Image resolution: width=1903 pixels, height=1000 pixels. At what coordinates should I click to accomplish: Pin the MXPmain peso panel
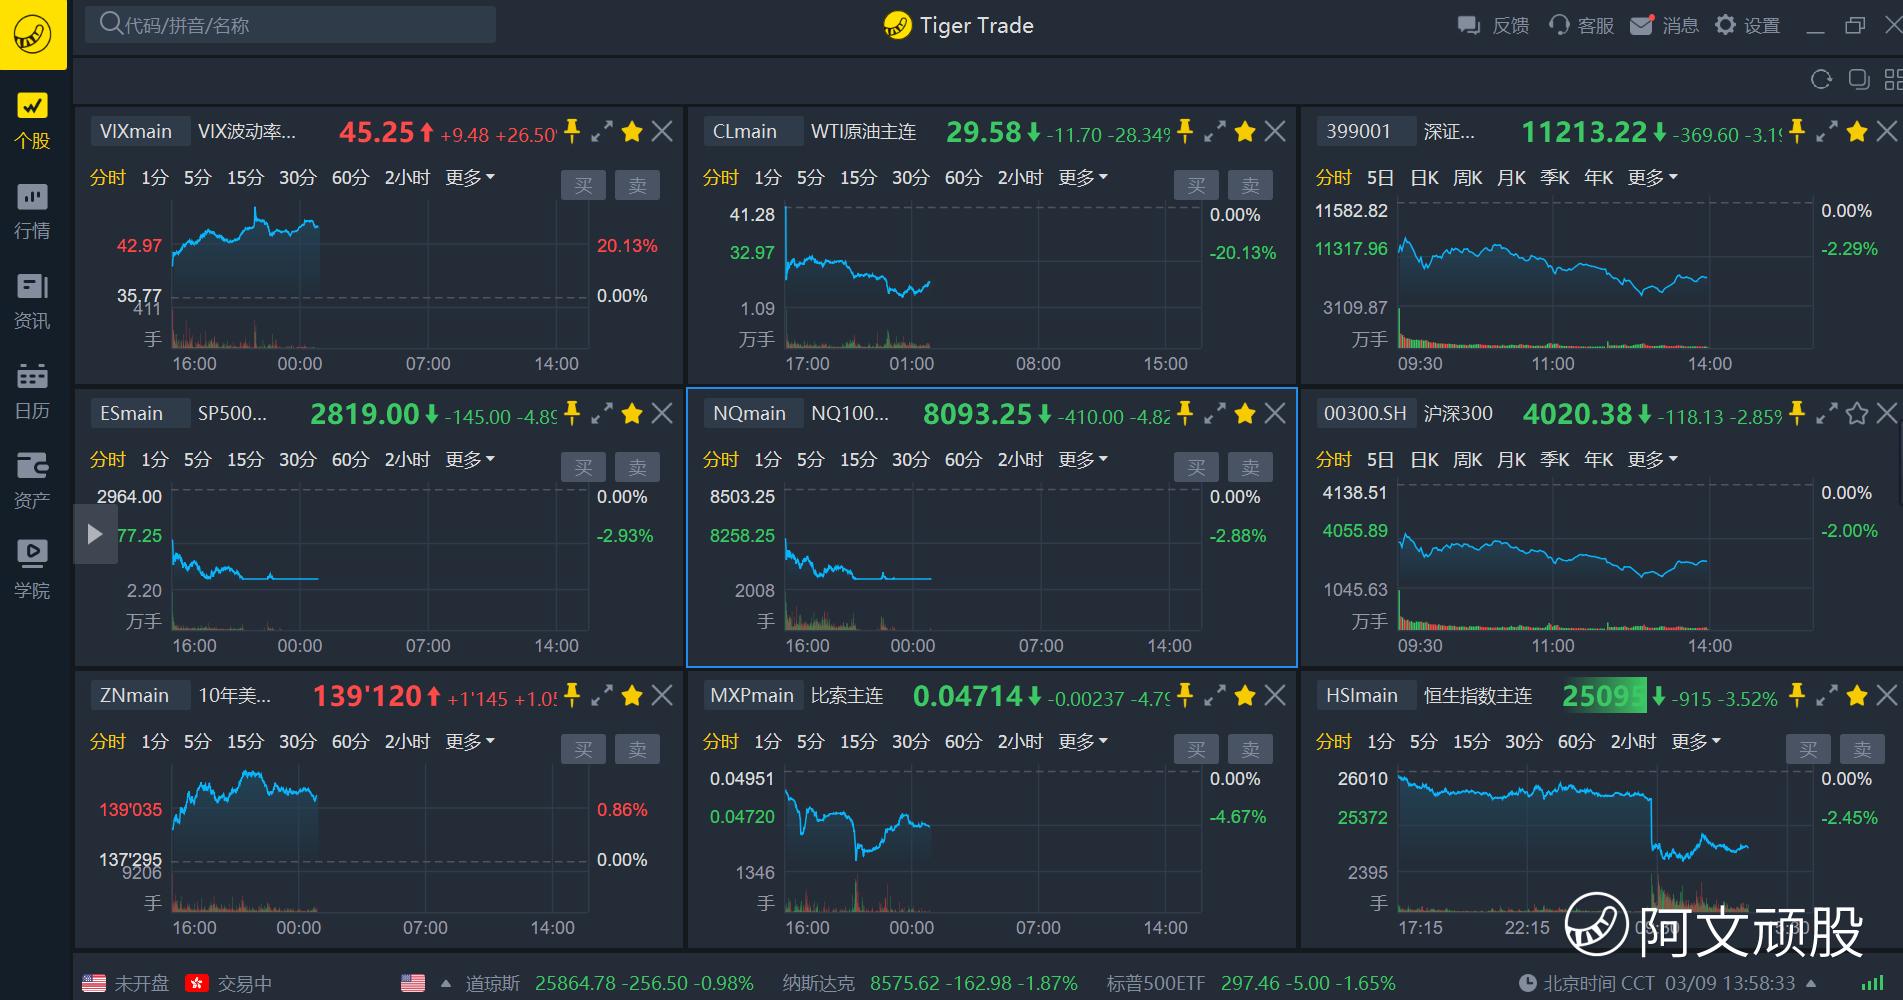(1185, 694)
